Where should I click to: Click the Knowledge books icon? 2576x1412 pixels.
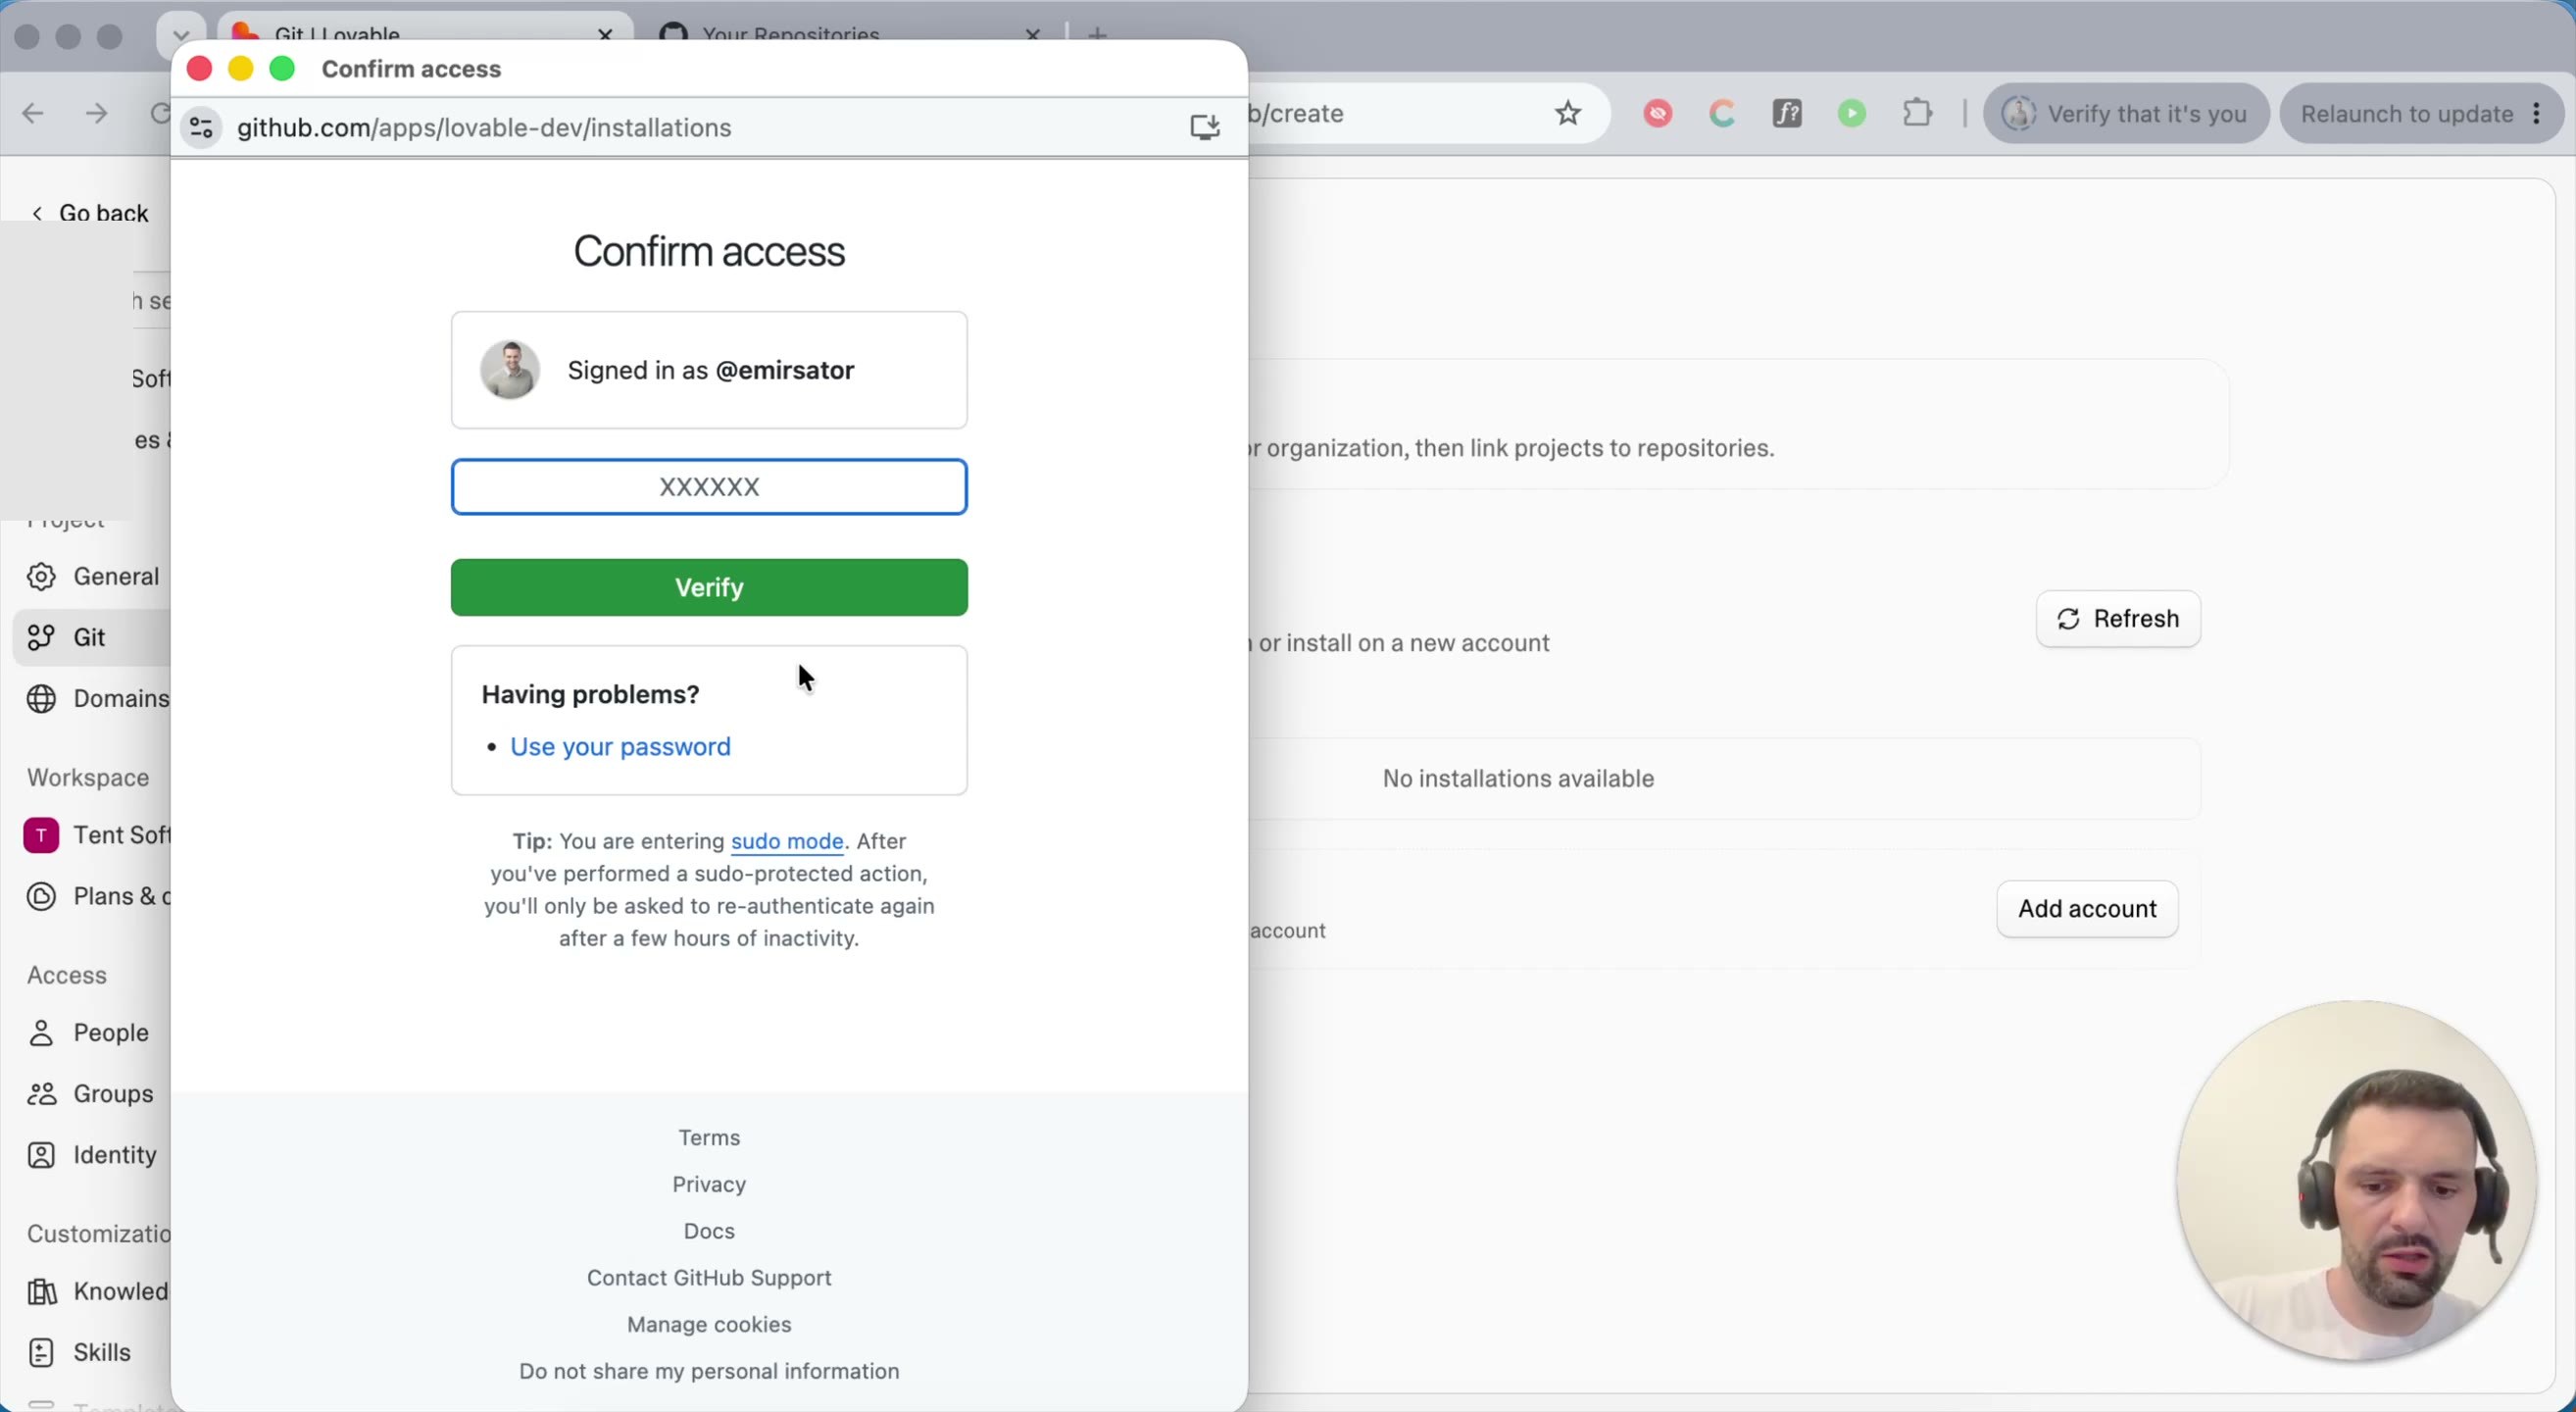pos(41,1292)
